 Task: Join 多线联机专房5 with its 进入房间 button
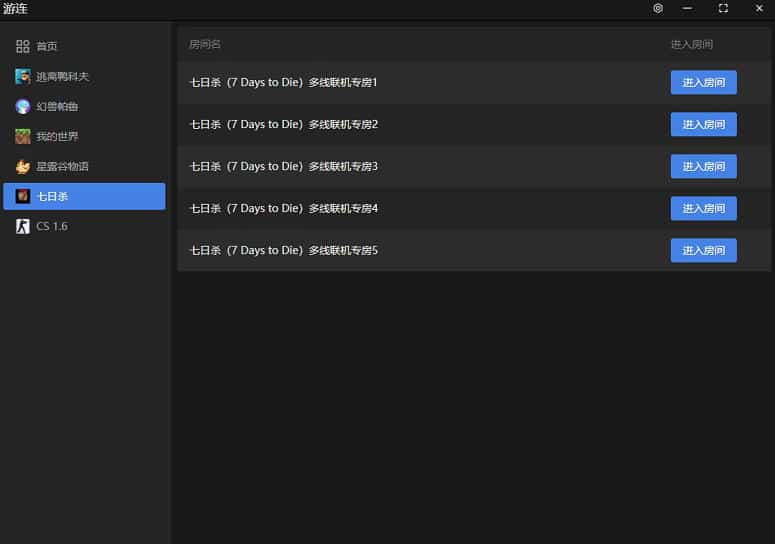703,251
